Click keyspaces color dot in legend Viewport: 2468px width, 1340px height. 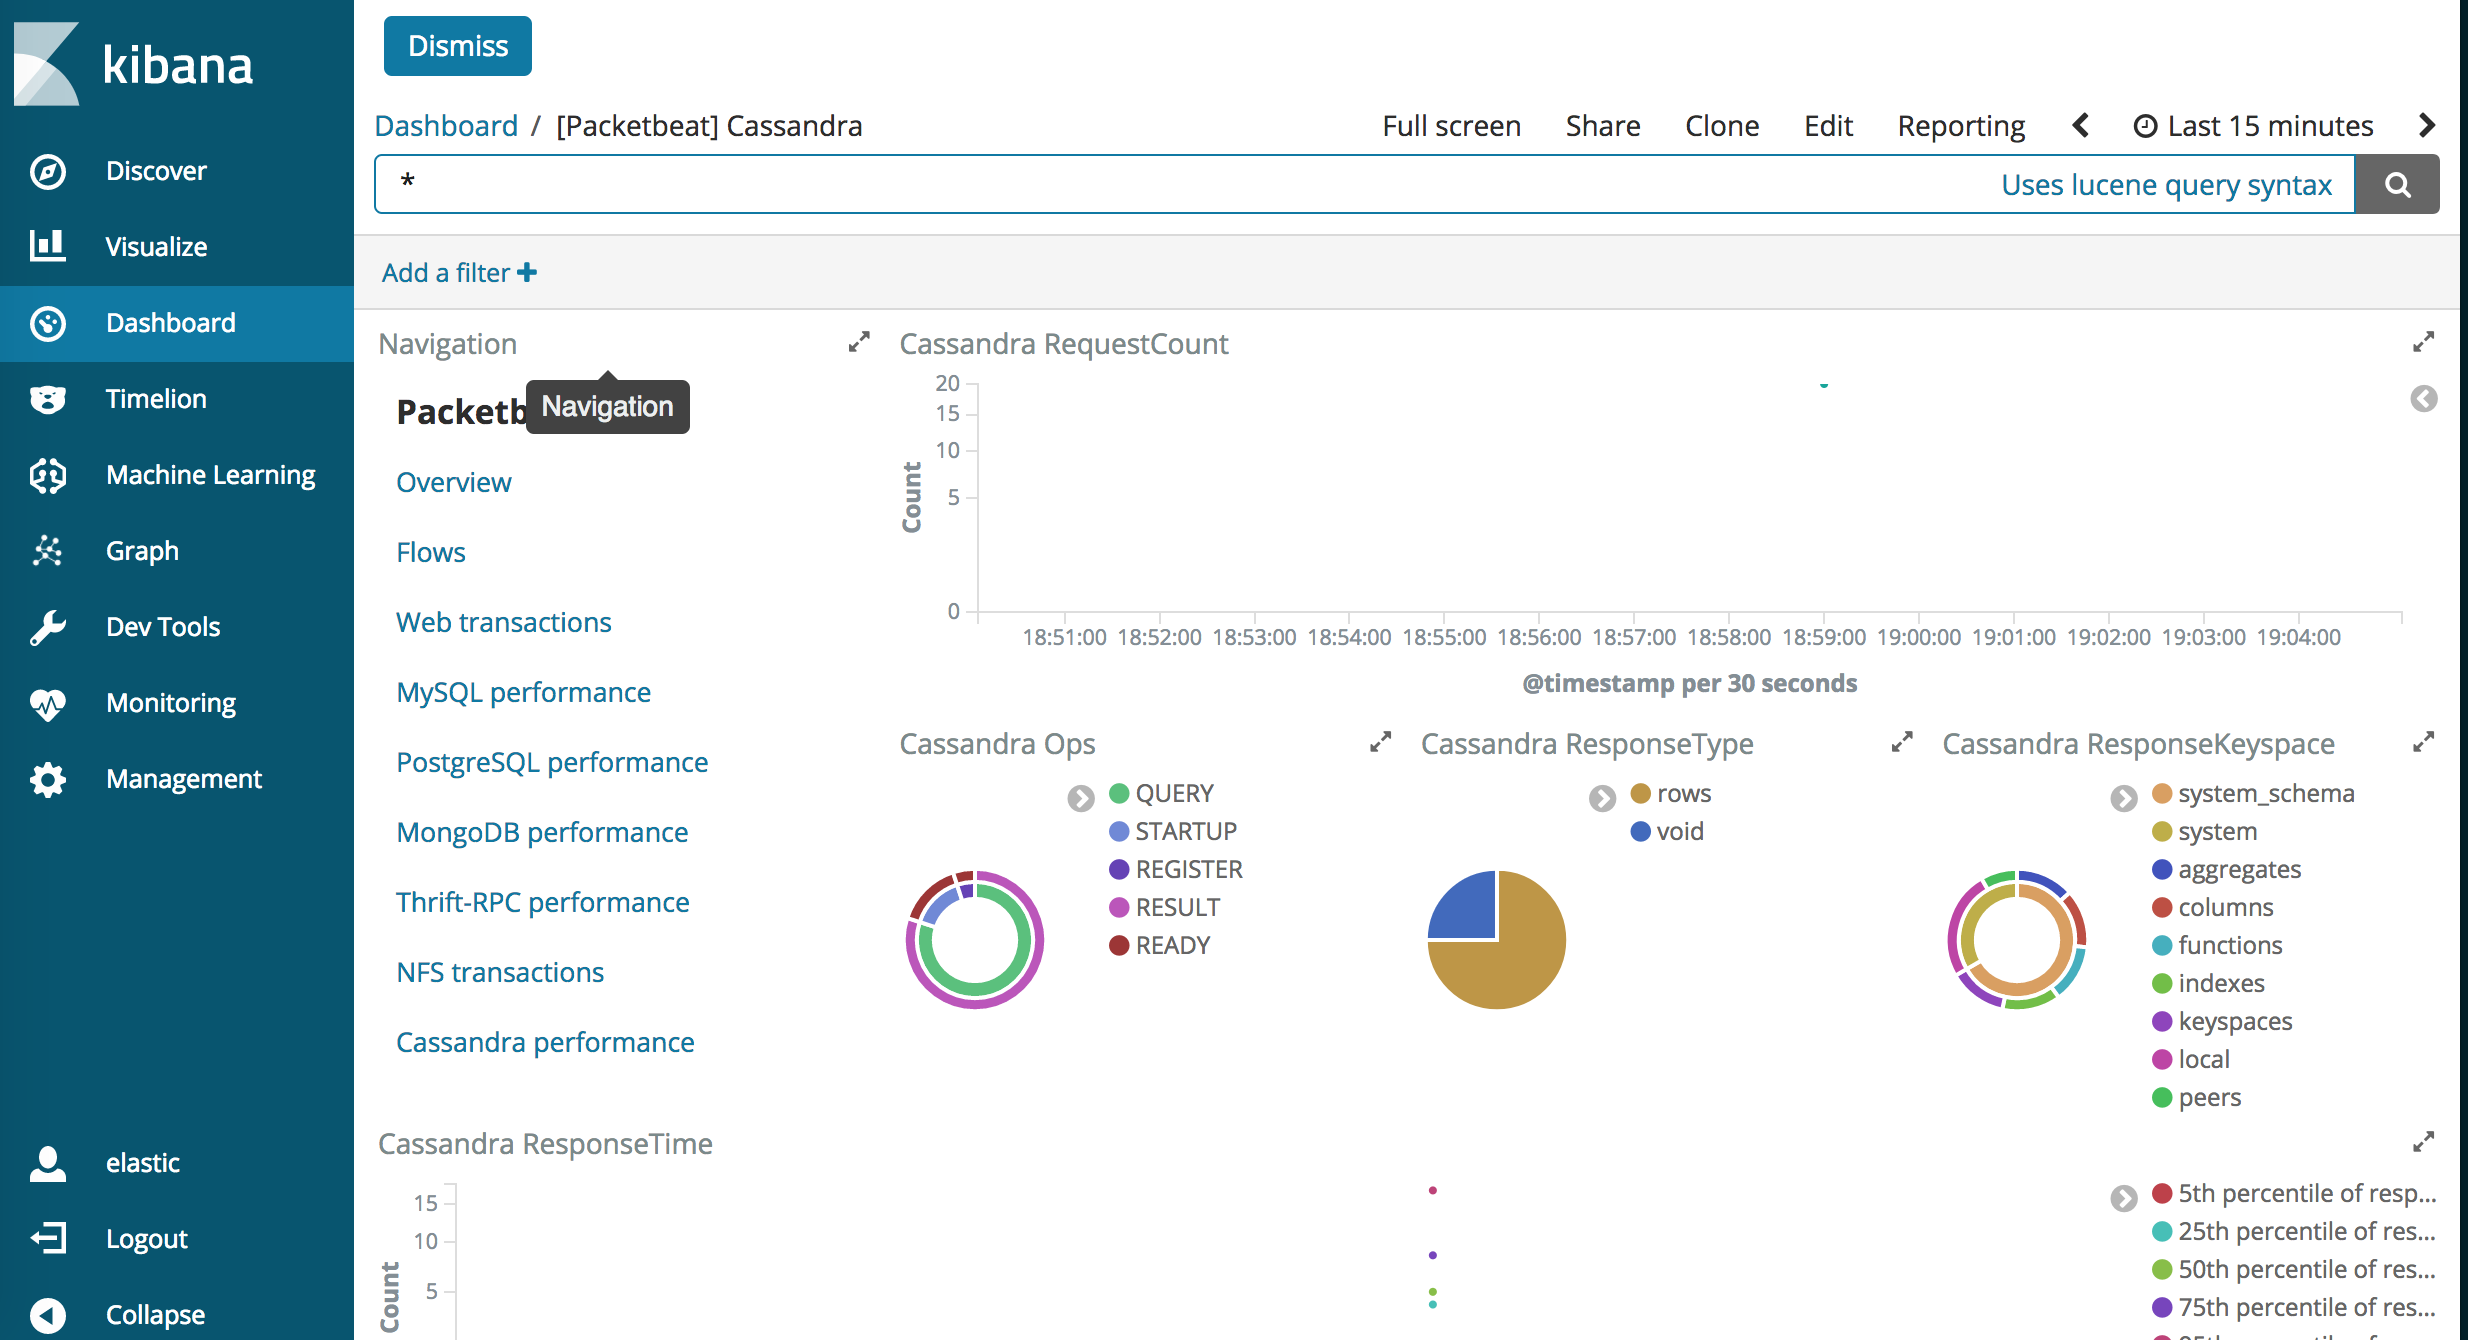[x=2162, y=1021]
